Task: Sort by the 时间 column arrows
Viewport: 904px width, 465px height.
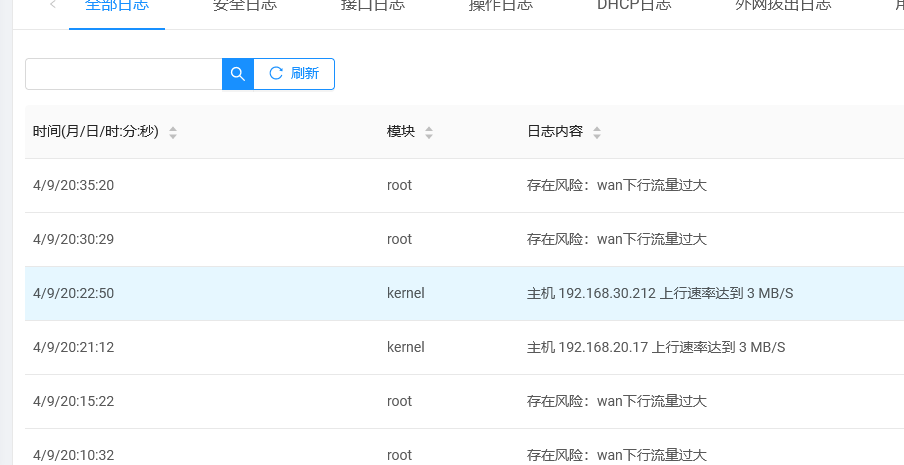Action: (x=173, y=133)
